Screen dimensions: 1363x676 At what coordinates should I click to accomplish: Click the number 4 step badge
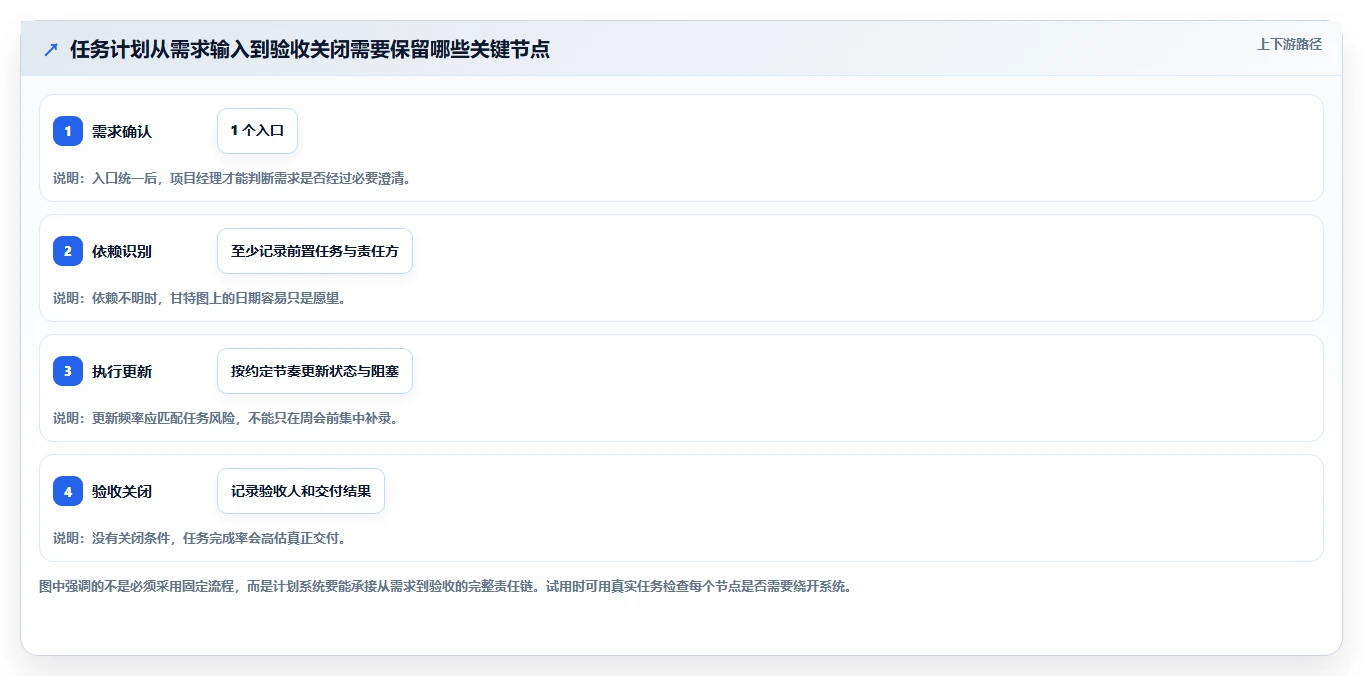(x=68, y=491)
